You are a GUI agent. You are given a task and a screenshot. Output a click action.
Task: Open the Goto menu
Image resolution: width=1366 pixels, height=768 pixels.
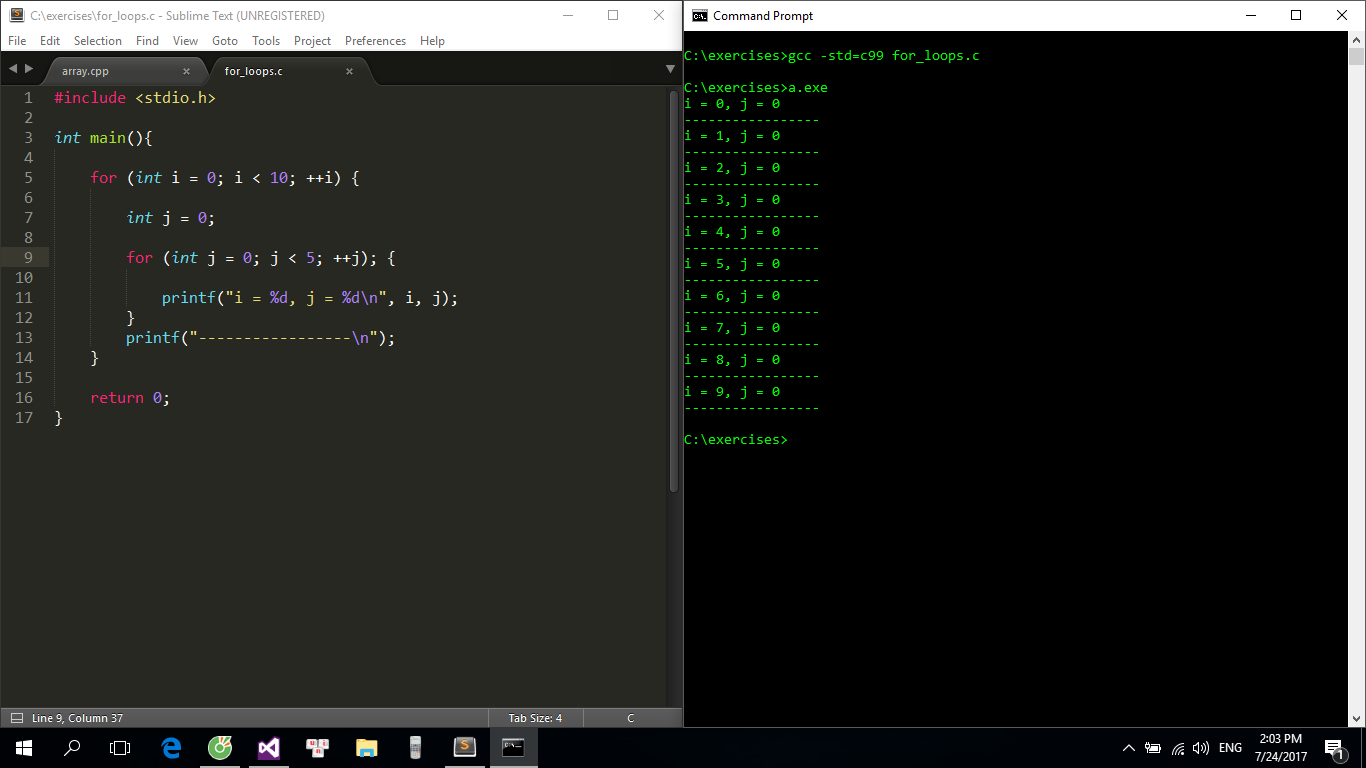(225, 41)
